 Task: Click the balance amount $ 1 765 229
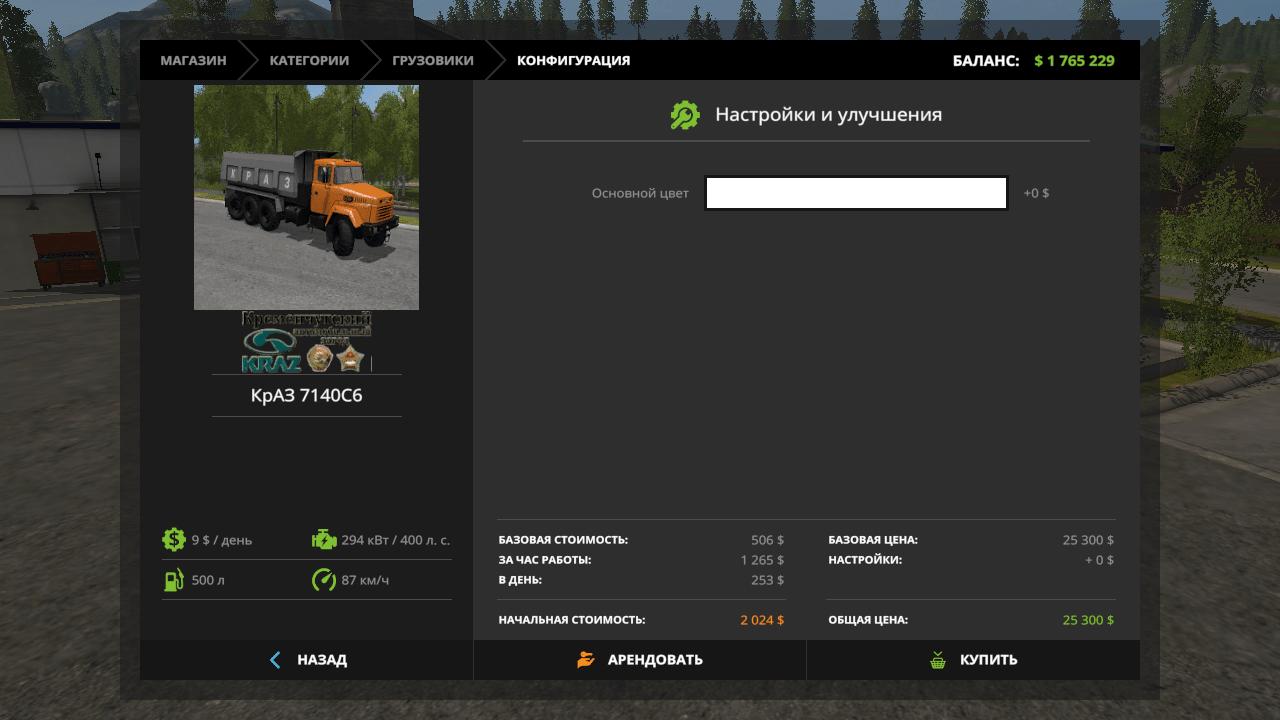[x=1074, y=61]
